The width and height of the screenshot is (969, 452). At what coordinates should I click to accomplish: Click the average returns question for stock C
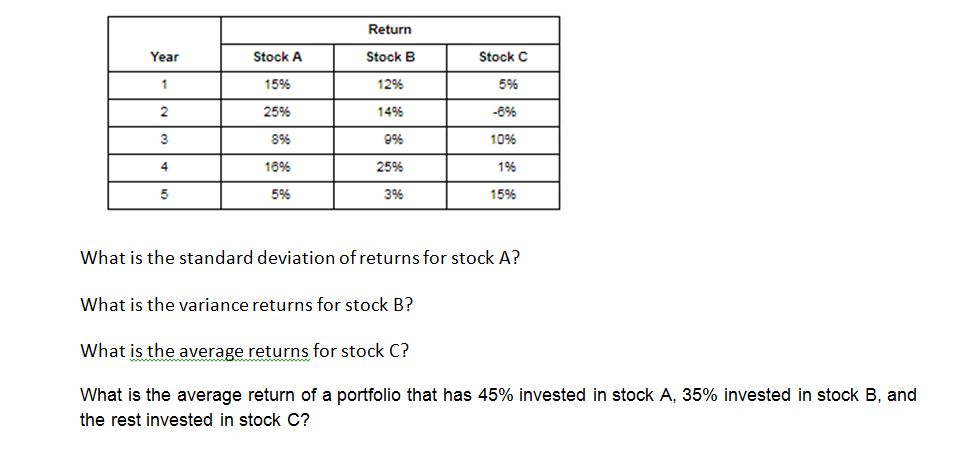coord(244,351)
